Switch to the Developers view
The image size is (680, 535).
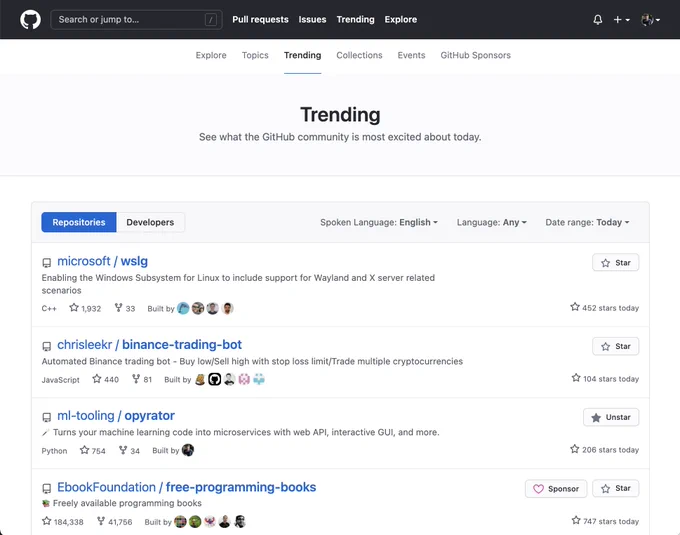point(150,222)
